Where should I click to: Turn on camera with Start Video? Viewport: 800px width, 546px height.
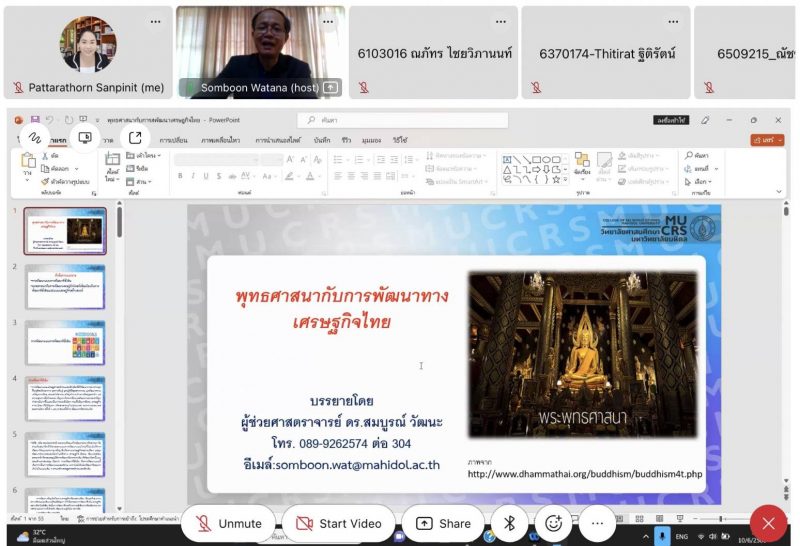(x=337, y=523)
